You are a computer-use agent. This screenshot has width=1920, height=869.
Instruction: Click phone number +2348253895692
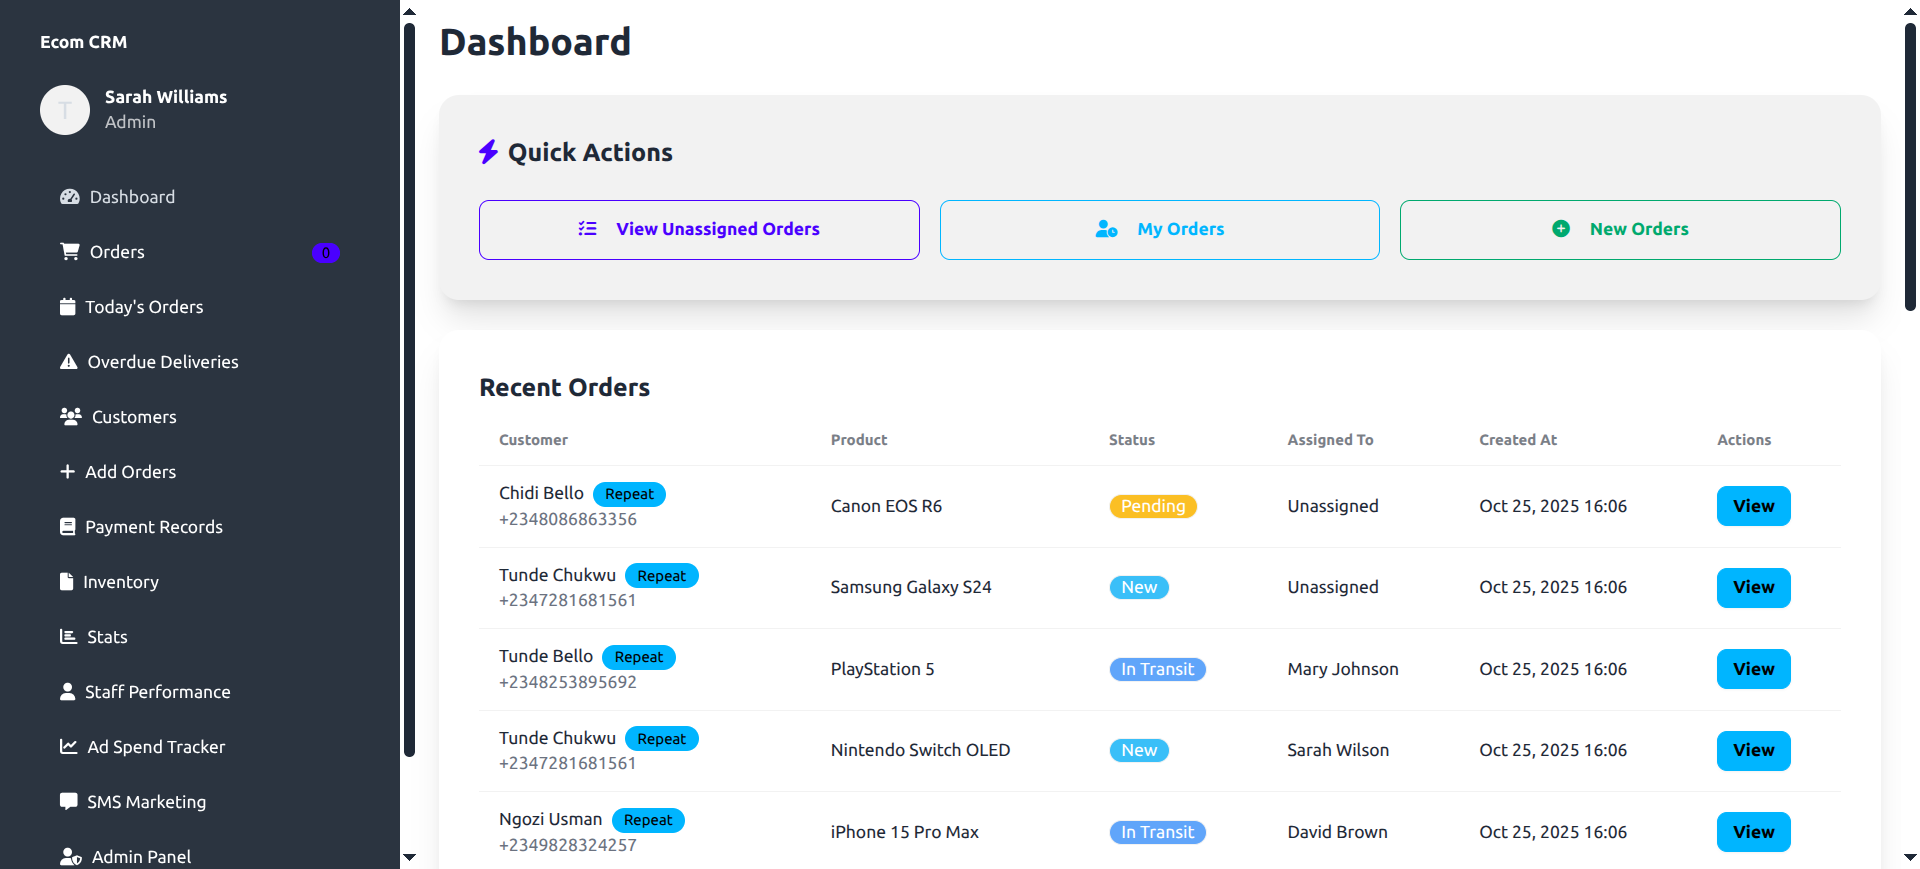[568, 682]
